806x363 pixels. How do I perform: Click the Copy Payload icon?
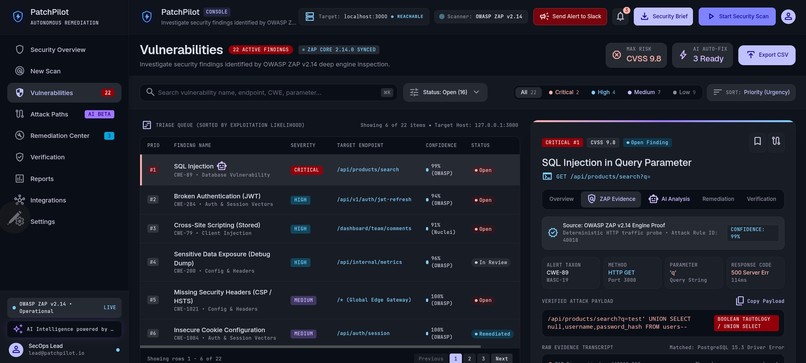(740, 301)
